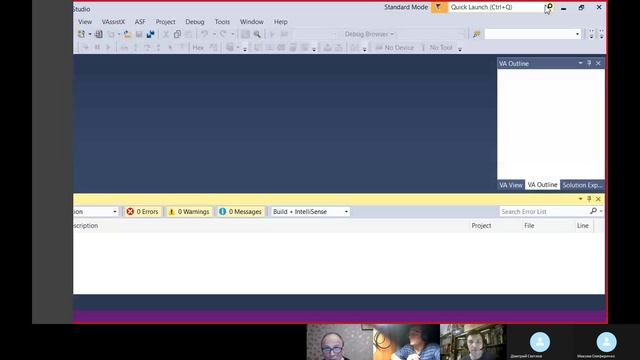The width and height of the screenshot is (640, 360).
Task: Sort by the File column header
Action: coord(529,225)
